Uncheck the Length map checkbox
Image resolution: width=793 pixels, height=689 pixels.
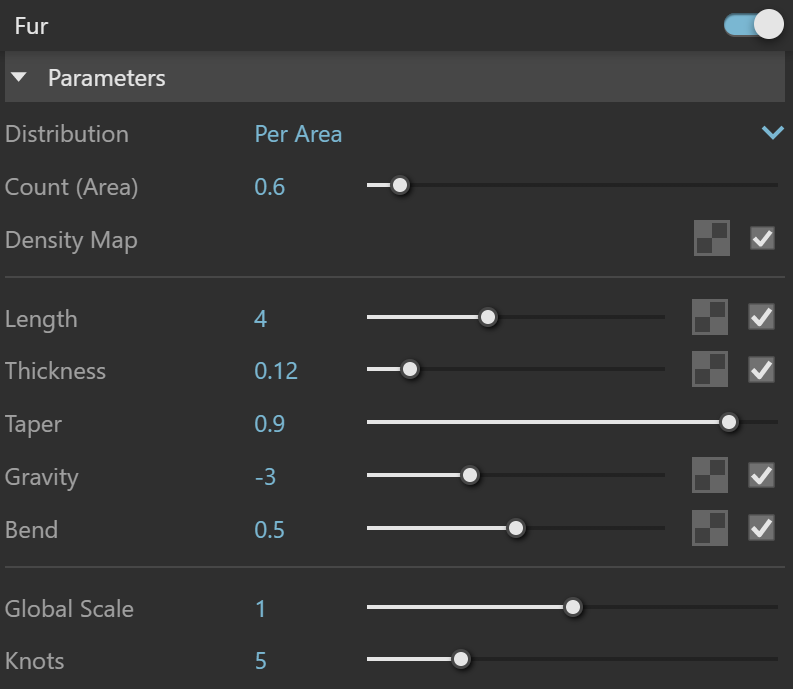pos(761,317)
